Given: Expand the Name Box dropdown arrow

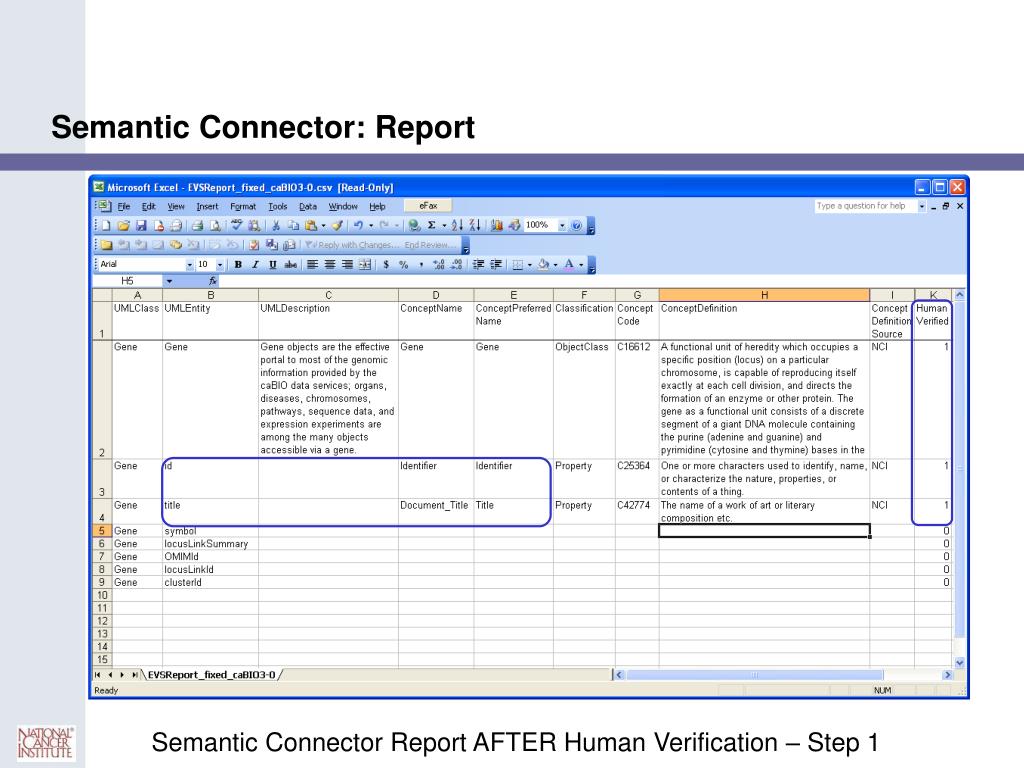Looking at the screenshot, I should [x=169, y=281].
